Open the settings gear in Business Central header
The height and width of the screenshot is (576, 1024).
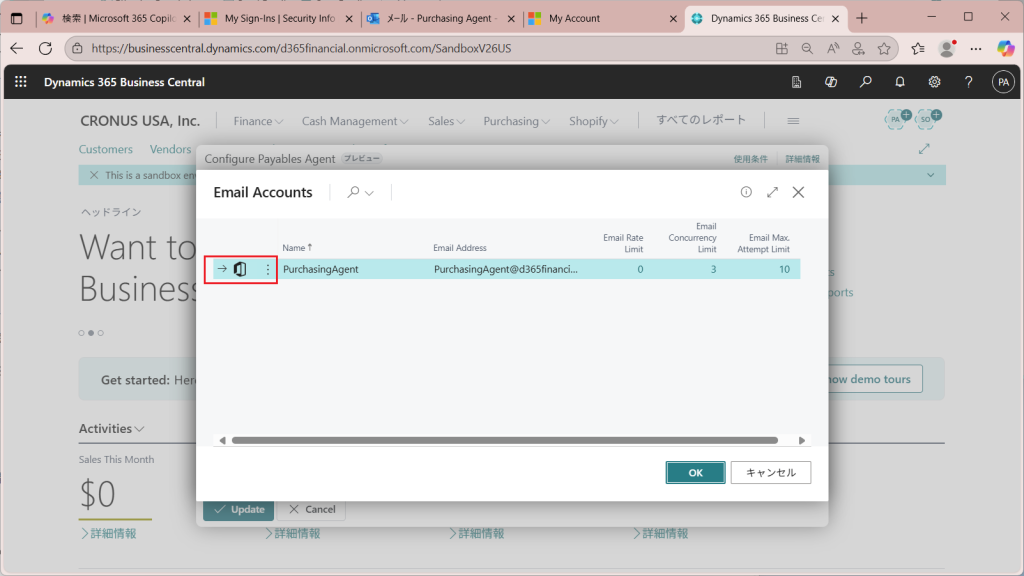click(x=935, y=82)
